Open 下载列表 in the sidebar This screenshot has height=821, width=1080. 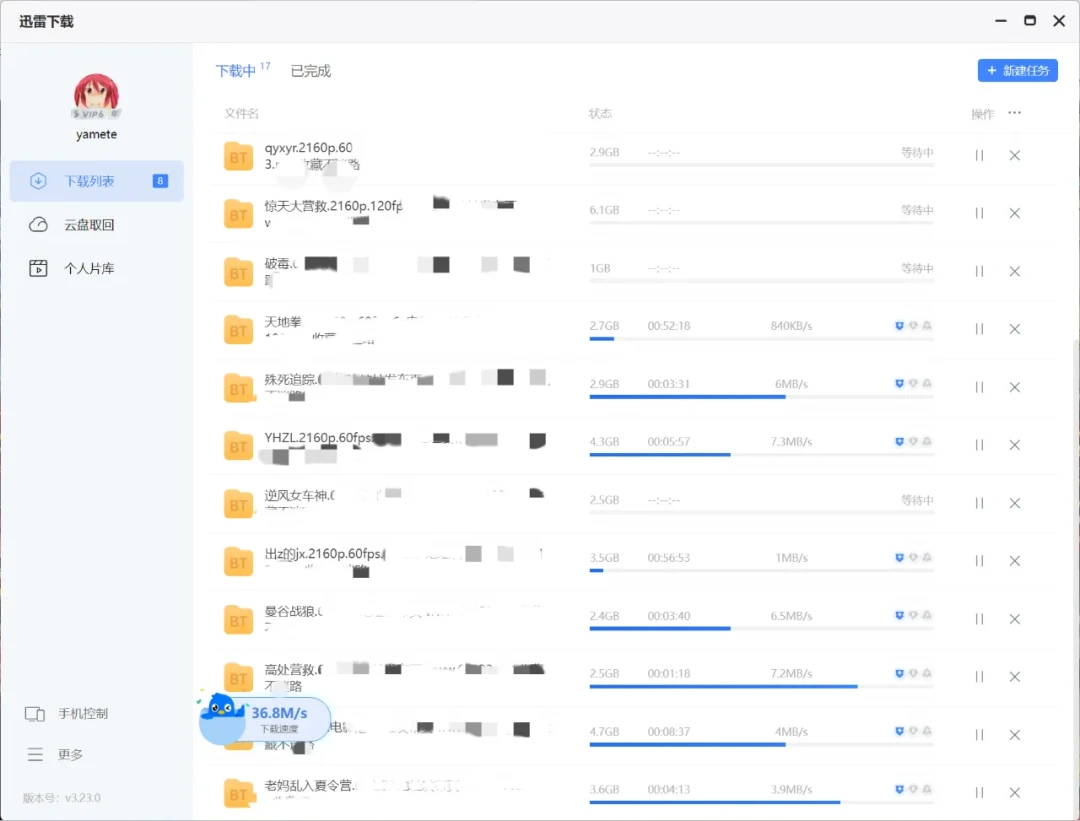click(96, 181)
